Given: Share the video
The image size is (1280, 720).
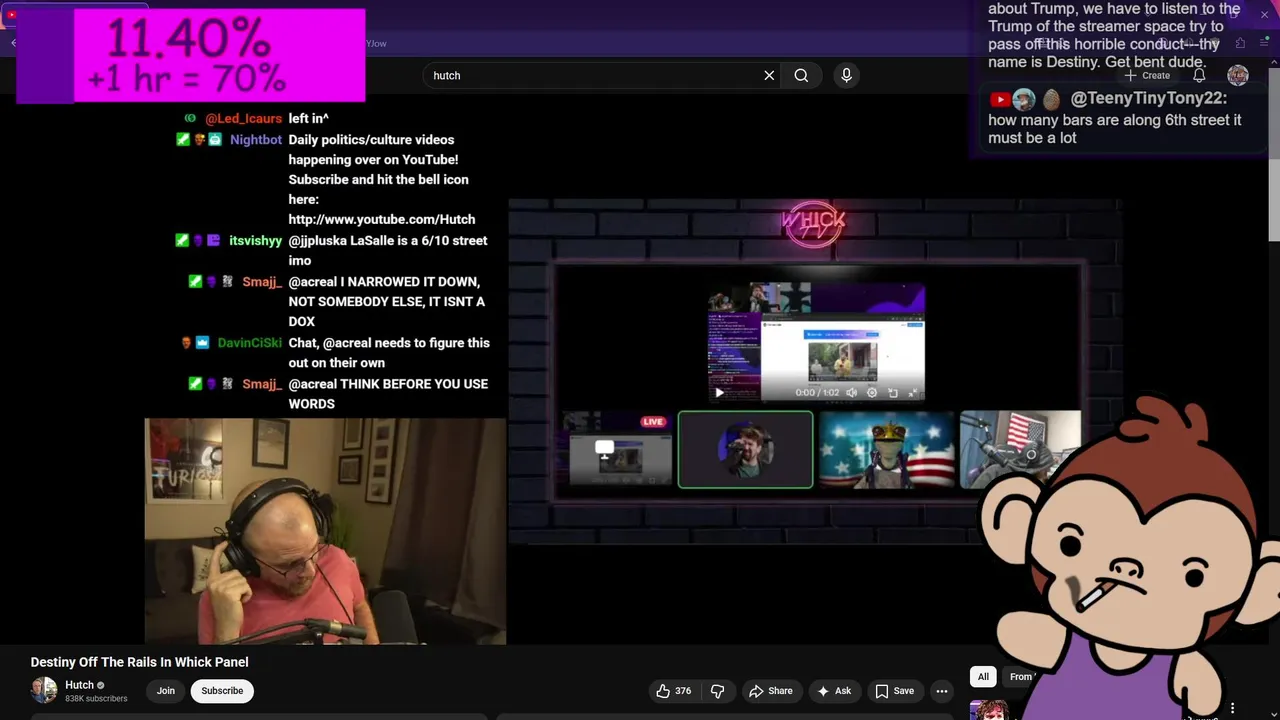Looking at the screenshot, I should tap(771, 691).
